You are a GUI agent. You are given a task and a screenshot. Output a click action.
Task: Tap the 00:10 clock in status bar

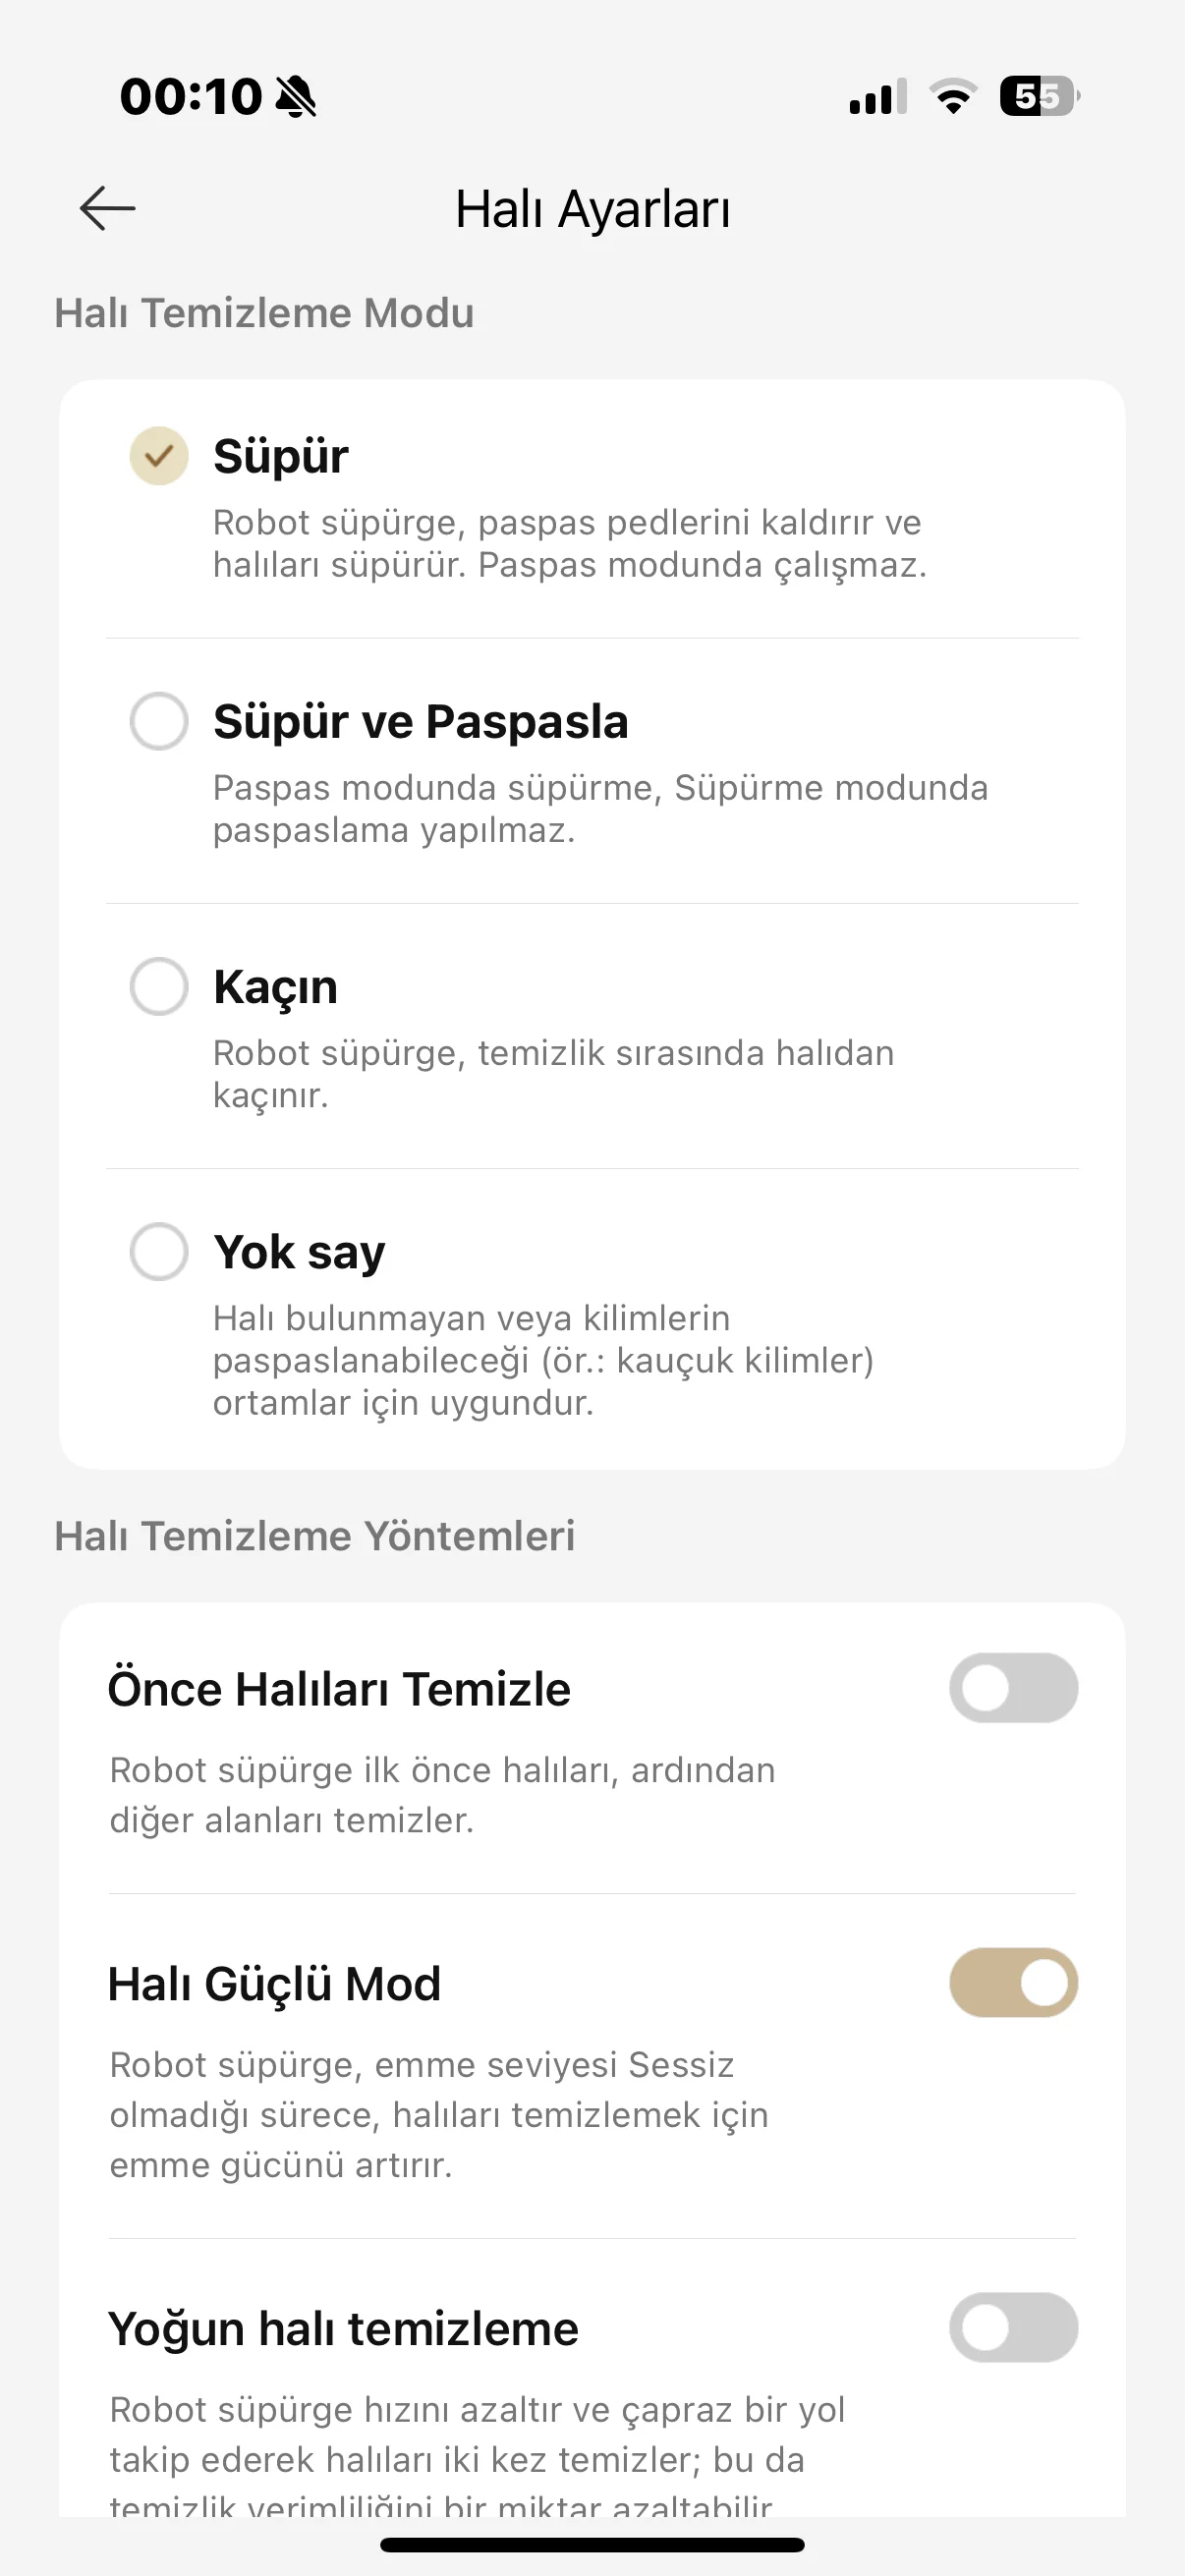(191, 97)
